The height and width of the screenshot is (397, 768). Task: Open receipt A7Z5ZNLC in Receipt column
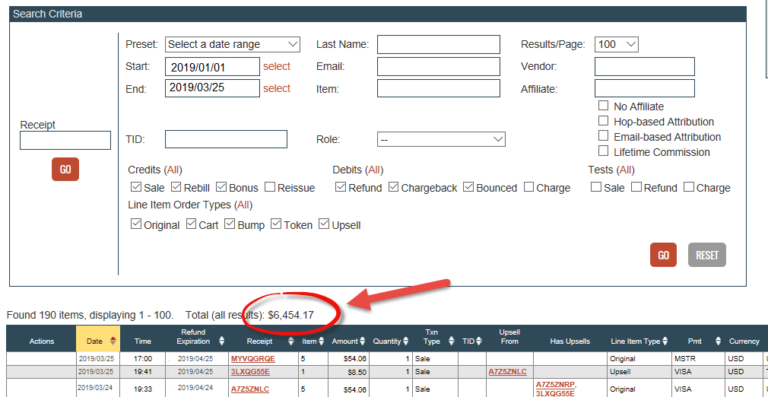pyautogui.click(x=250, y=389)
